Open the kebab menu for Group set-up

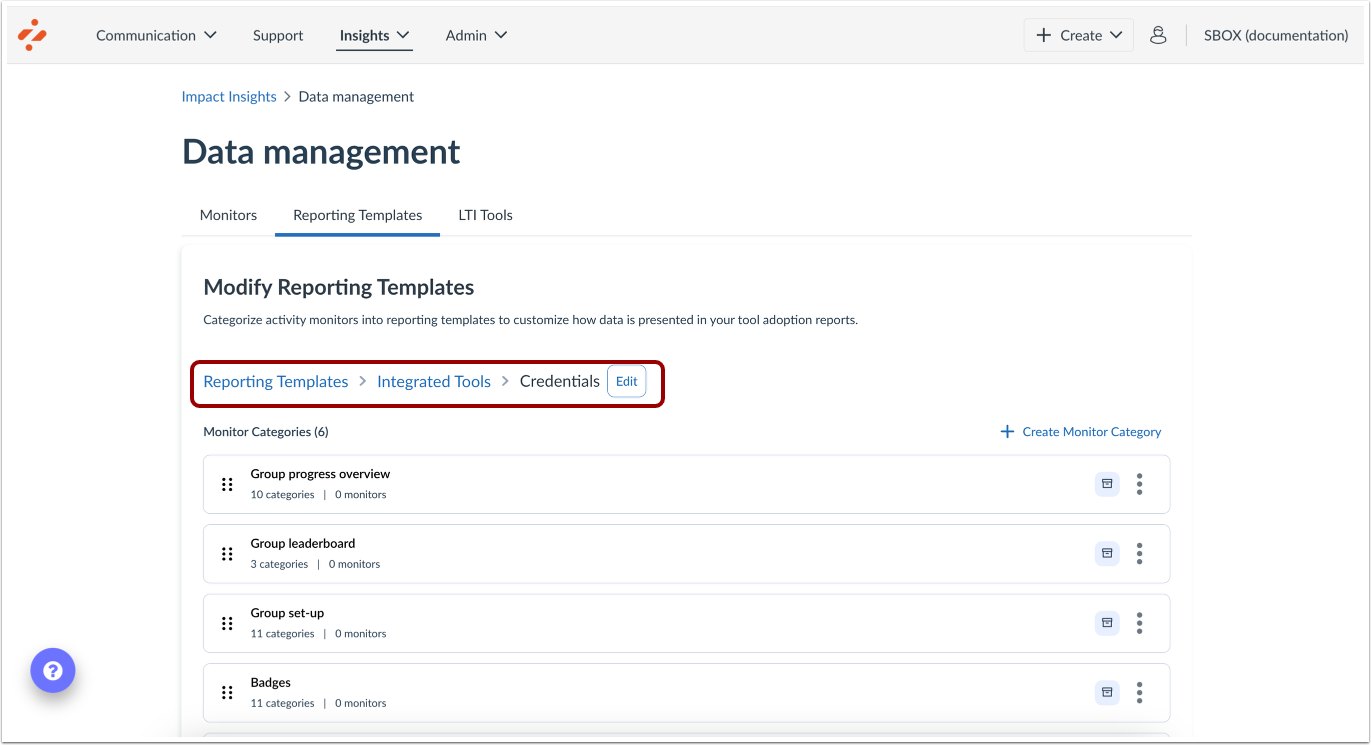pyautogui.click(x=1139, y=622)
